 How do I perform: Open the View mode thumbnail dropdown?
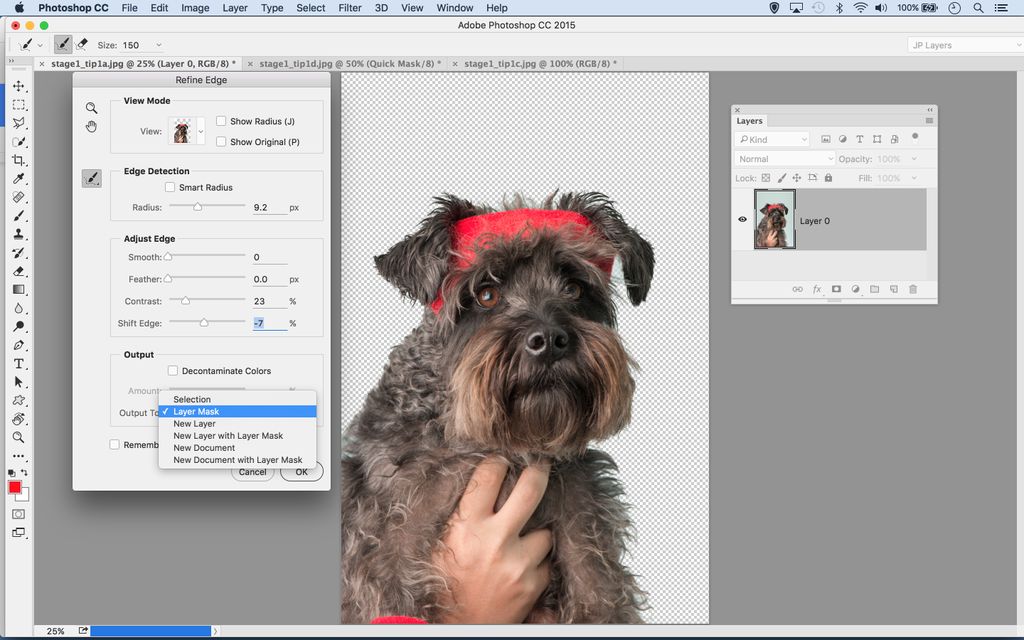198,130
